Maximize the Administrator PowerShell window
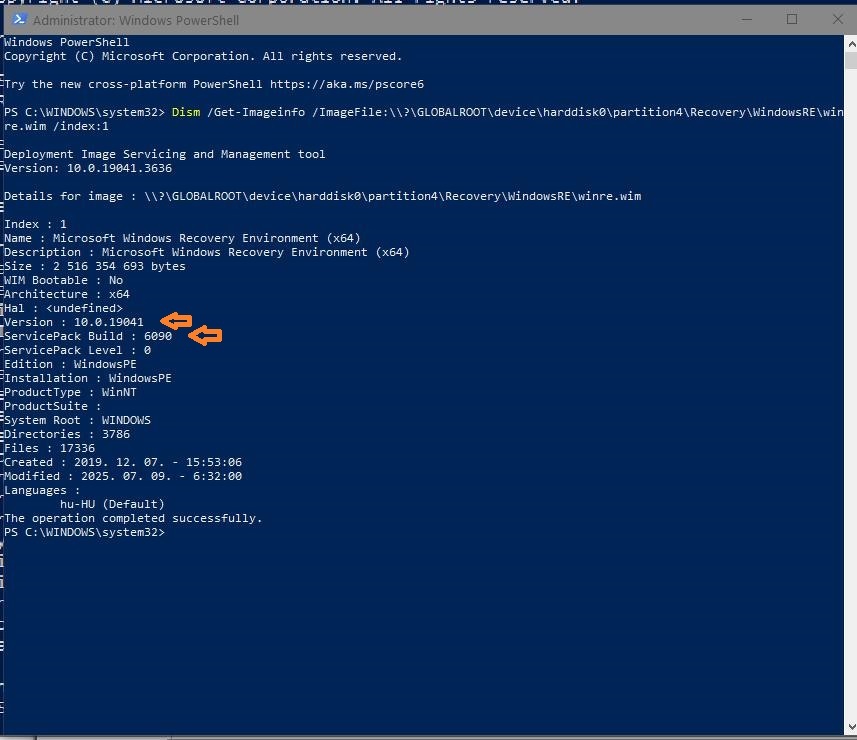The width and height of the screenshot is (857, 740). coord(792,19)
